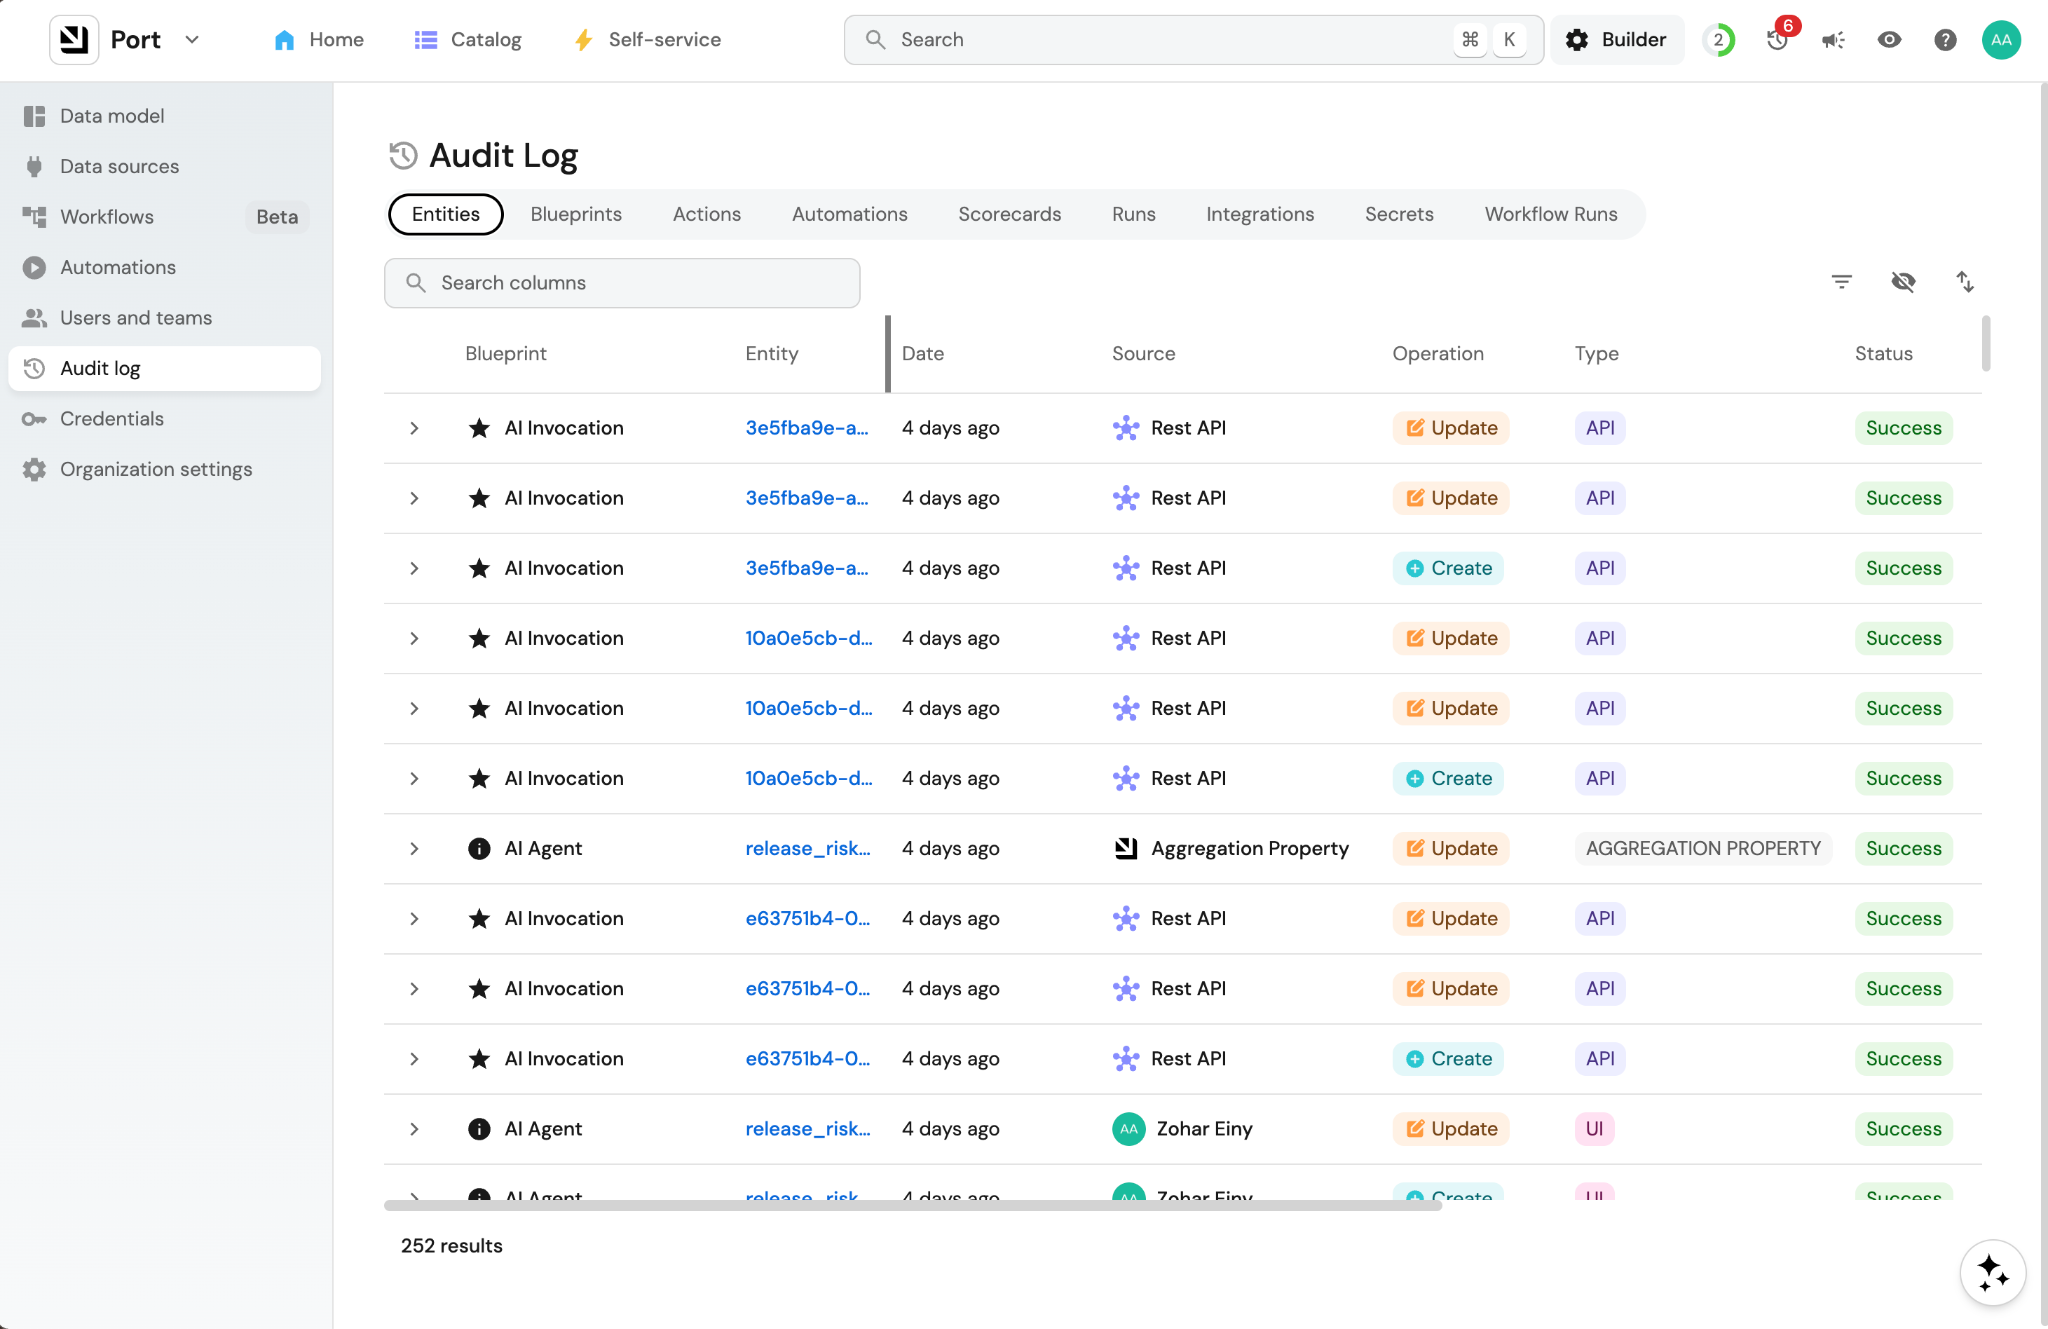Image resolution: width=2048 pixels, height=1329 pixels.
Task: Click the onboarding progress circle icon
Action: pyautogui.click(x=1719, y=40)
